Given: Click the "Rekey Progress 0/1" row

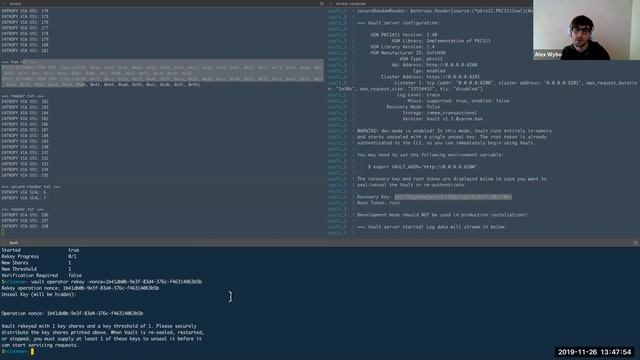Looking at the screenshot, I should [39, 256].
